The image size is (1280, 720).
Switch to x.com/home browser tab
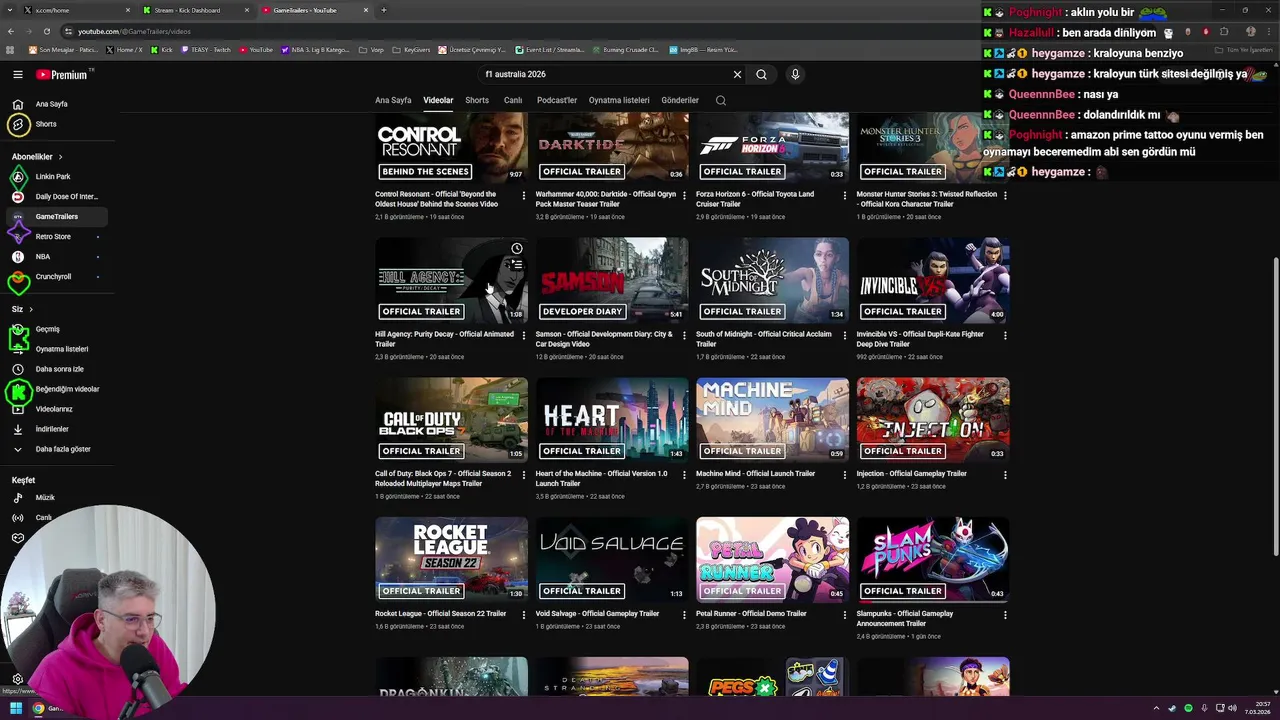(75, 10)
